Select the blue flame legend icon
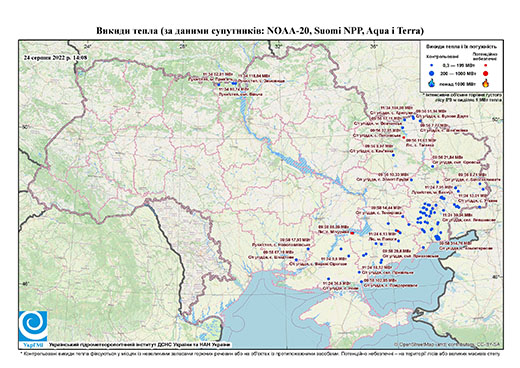 pyautogui.click(x=432, y=83)
